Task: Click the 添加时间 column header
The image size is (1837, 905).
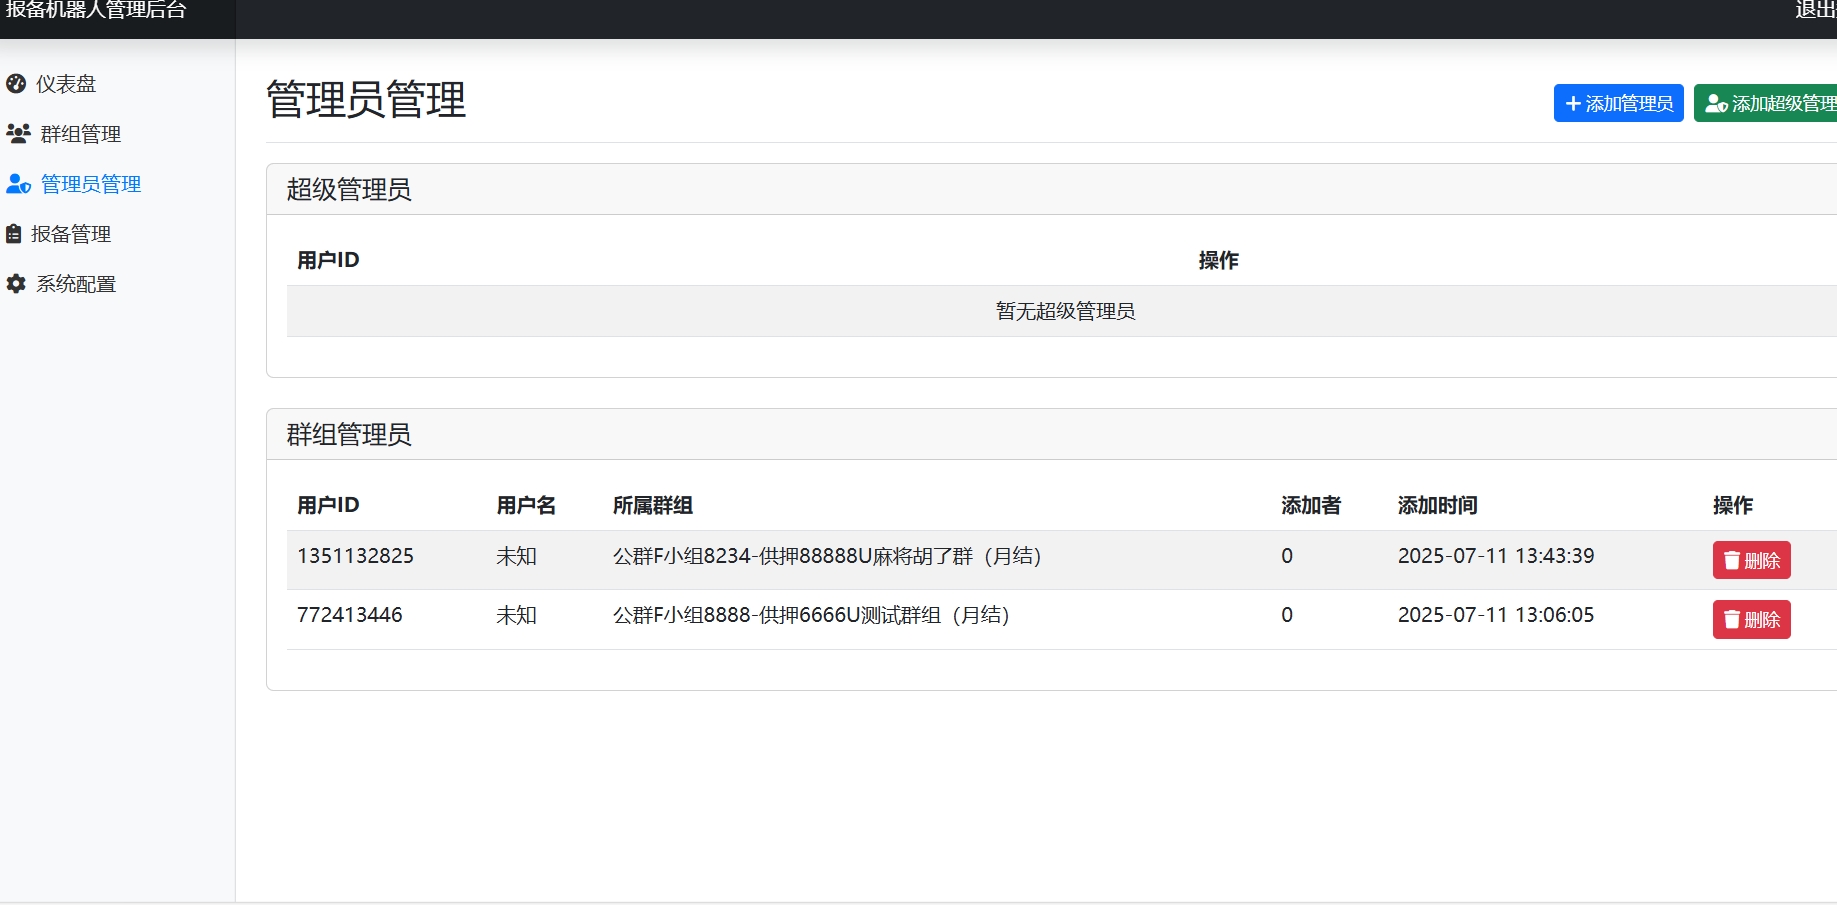Action: 1437,505
